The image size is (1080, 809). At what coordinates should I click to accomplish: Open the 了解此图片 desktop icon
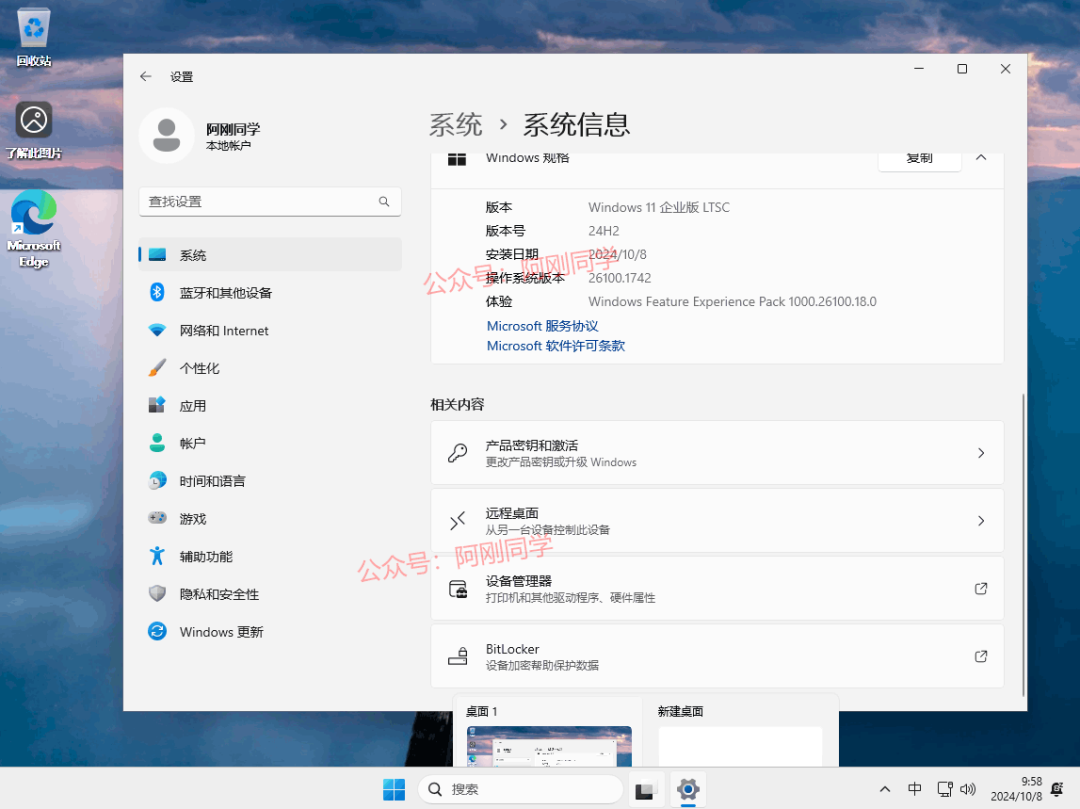(x=34, y=130)
